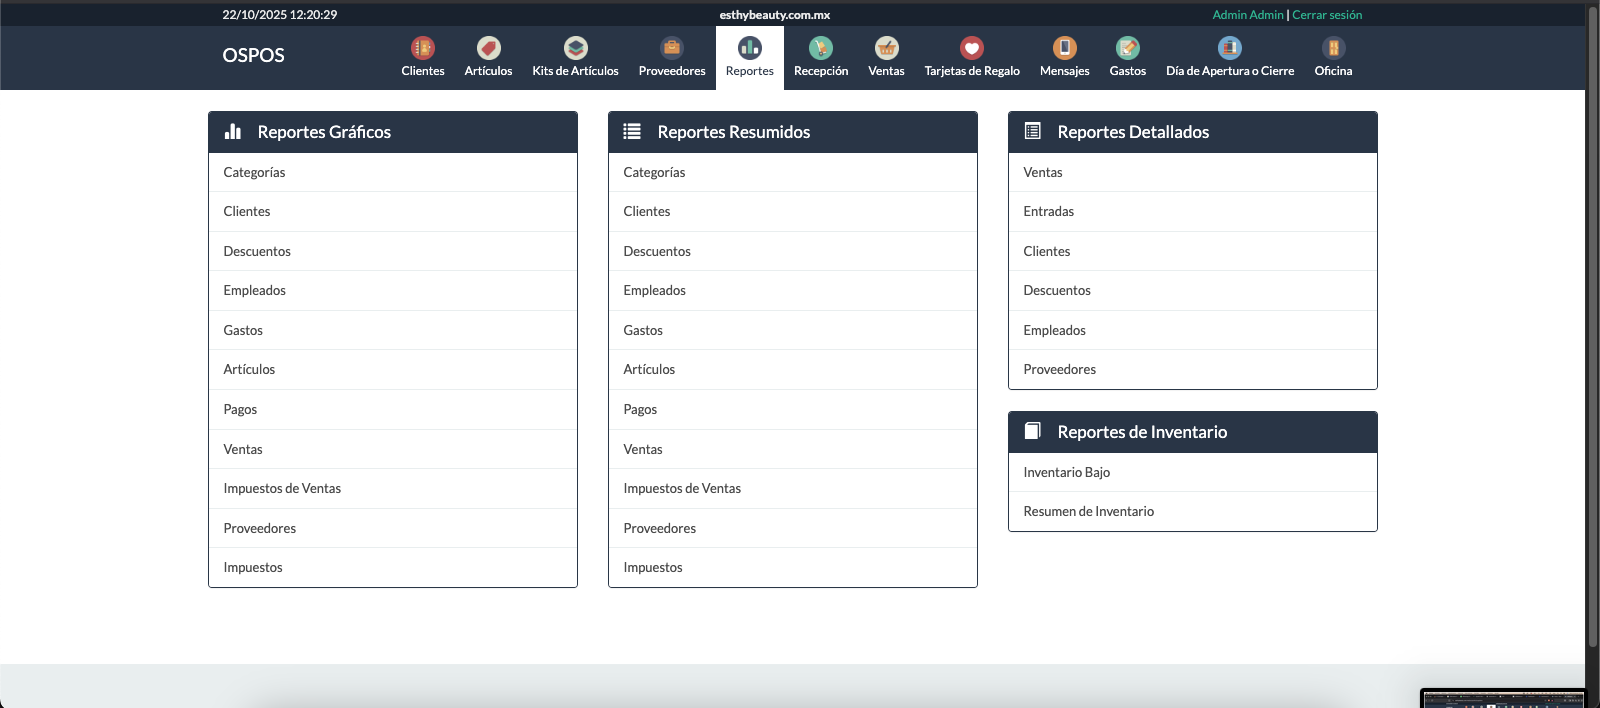
Task: Open the Inventario Bajo report
Action: pyautogui.click(x=1066, y=473)
